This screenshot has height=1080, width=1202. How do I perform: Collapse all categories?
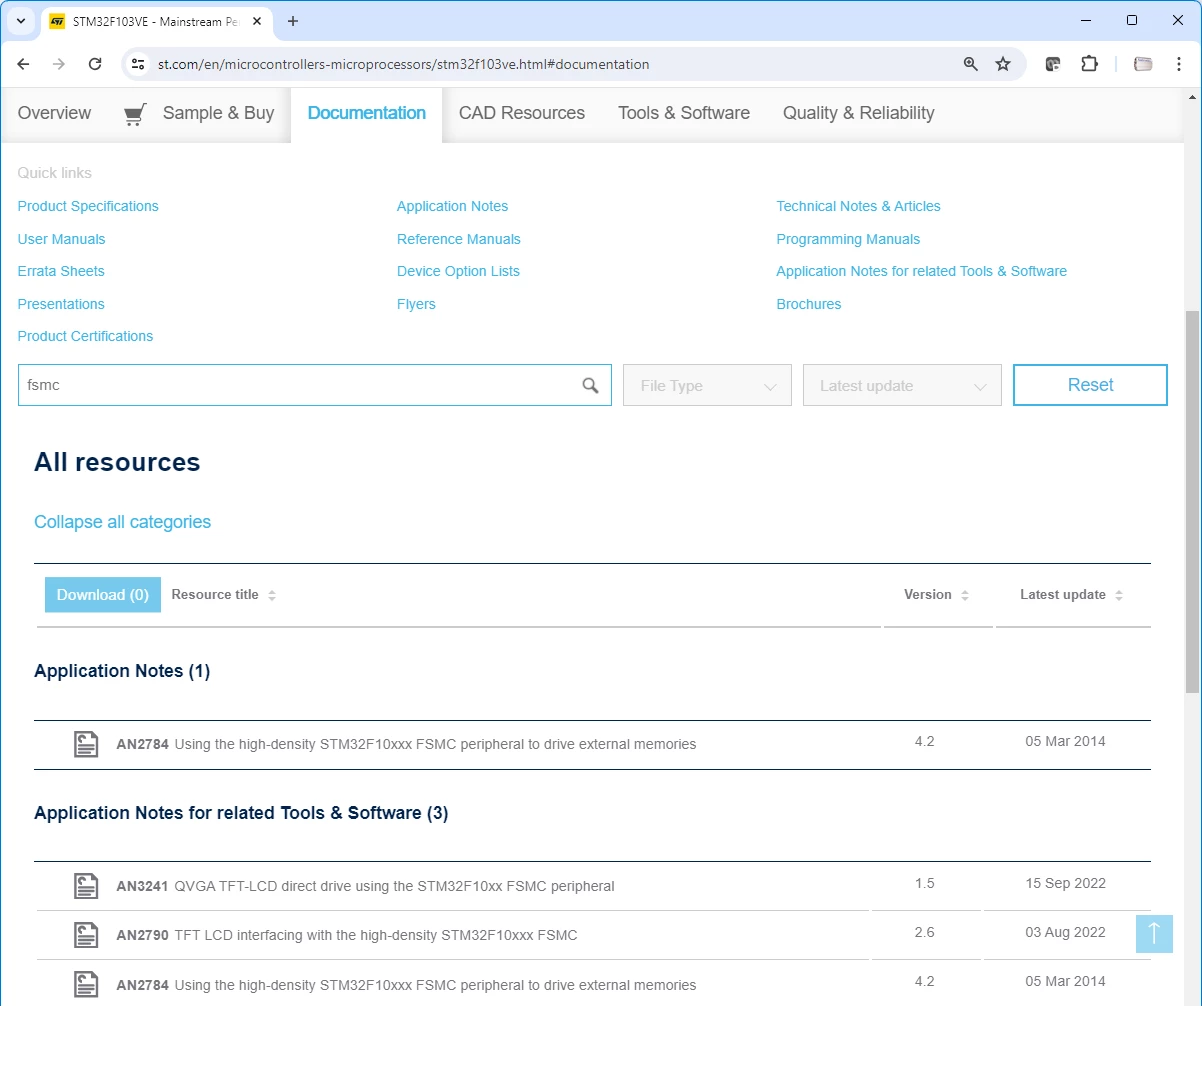(x=122, y=522)
